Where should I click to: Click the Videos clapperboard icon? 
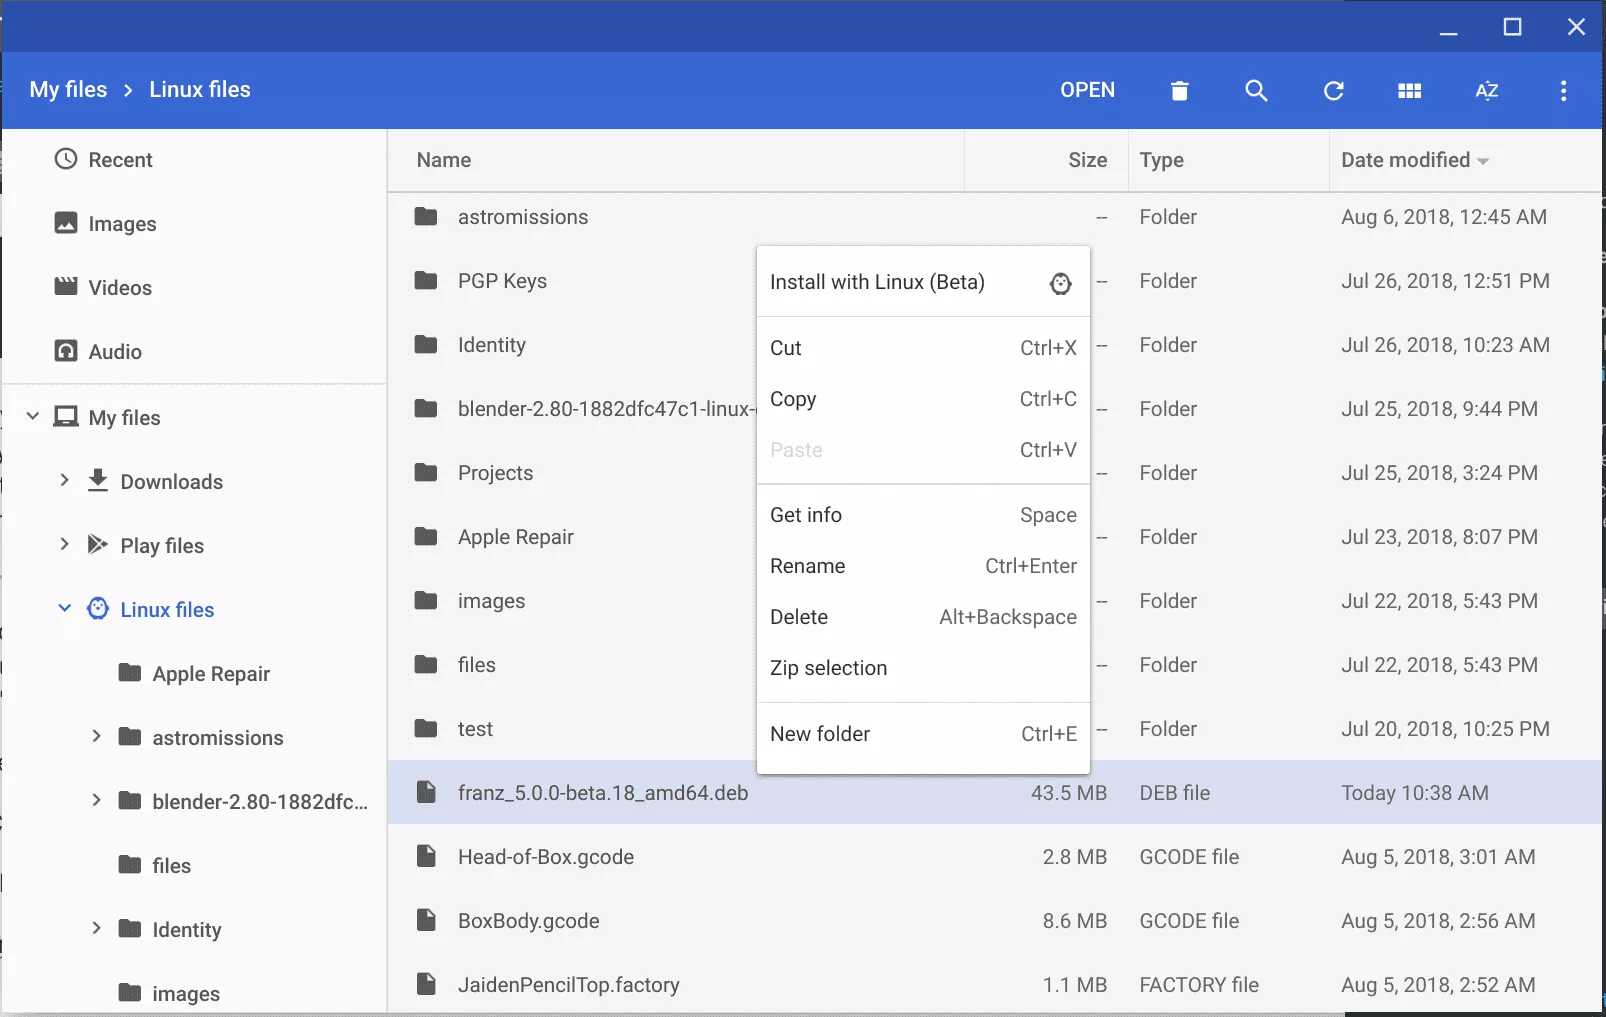(x=65, y=287)
